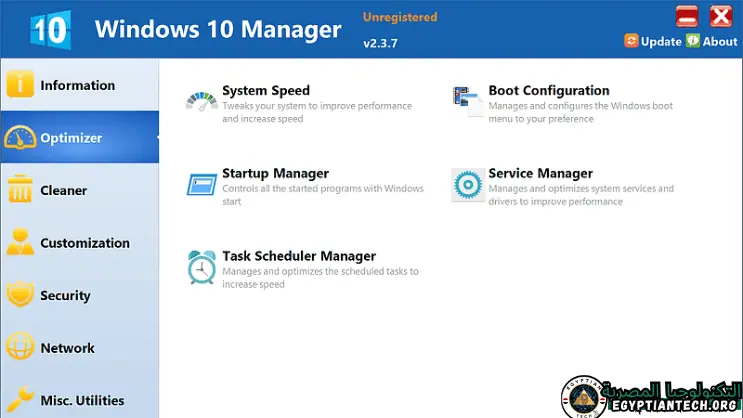Click the Service Manager gear icon
743x418 pixels.
tap(468, 185)
